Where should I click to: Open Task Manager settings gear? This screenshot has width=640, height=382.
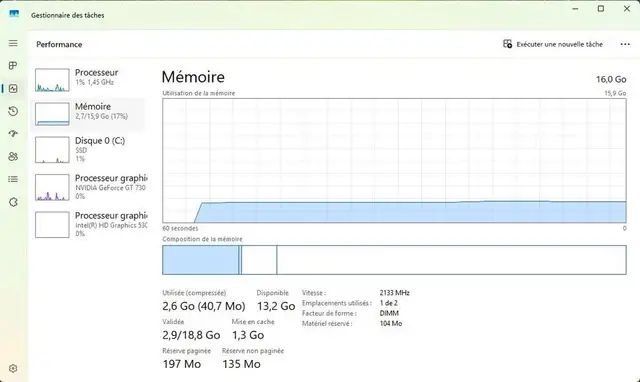pyautogui.click(x=13, y=369)
